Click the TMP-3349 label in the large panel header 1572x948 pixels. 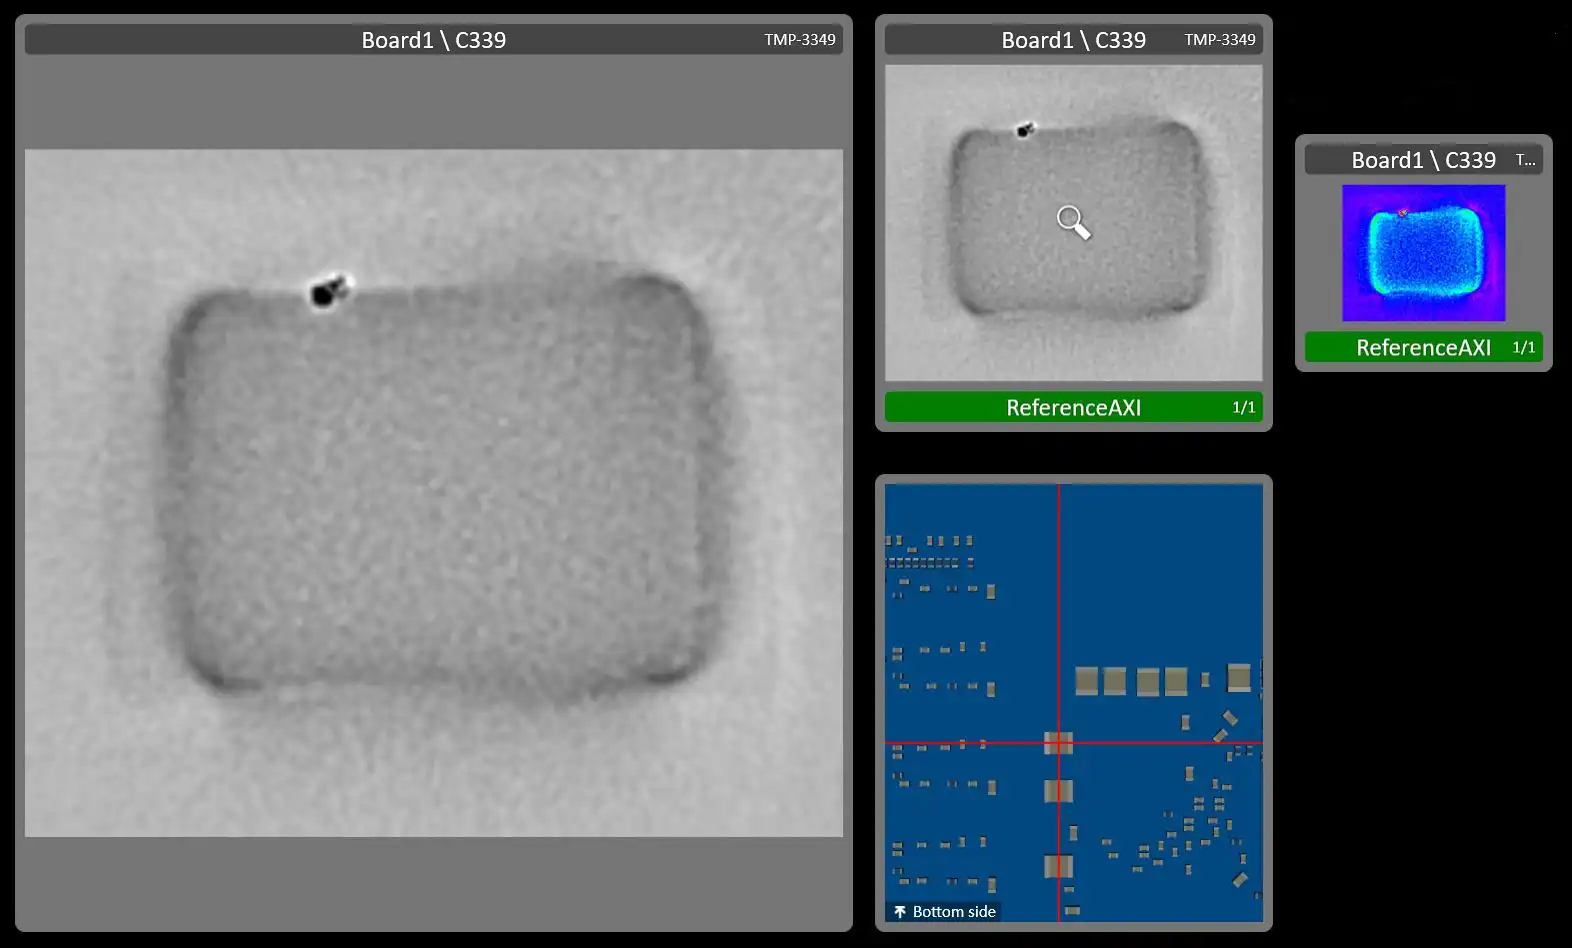tap(800, 40)
